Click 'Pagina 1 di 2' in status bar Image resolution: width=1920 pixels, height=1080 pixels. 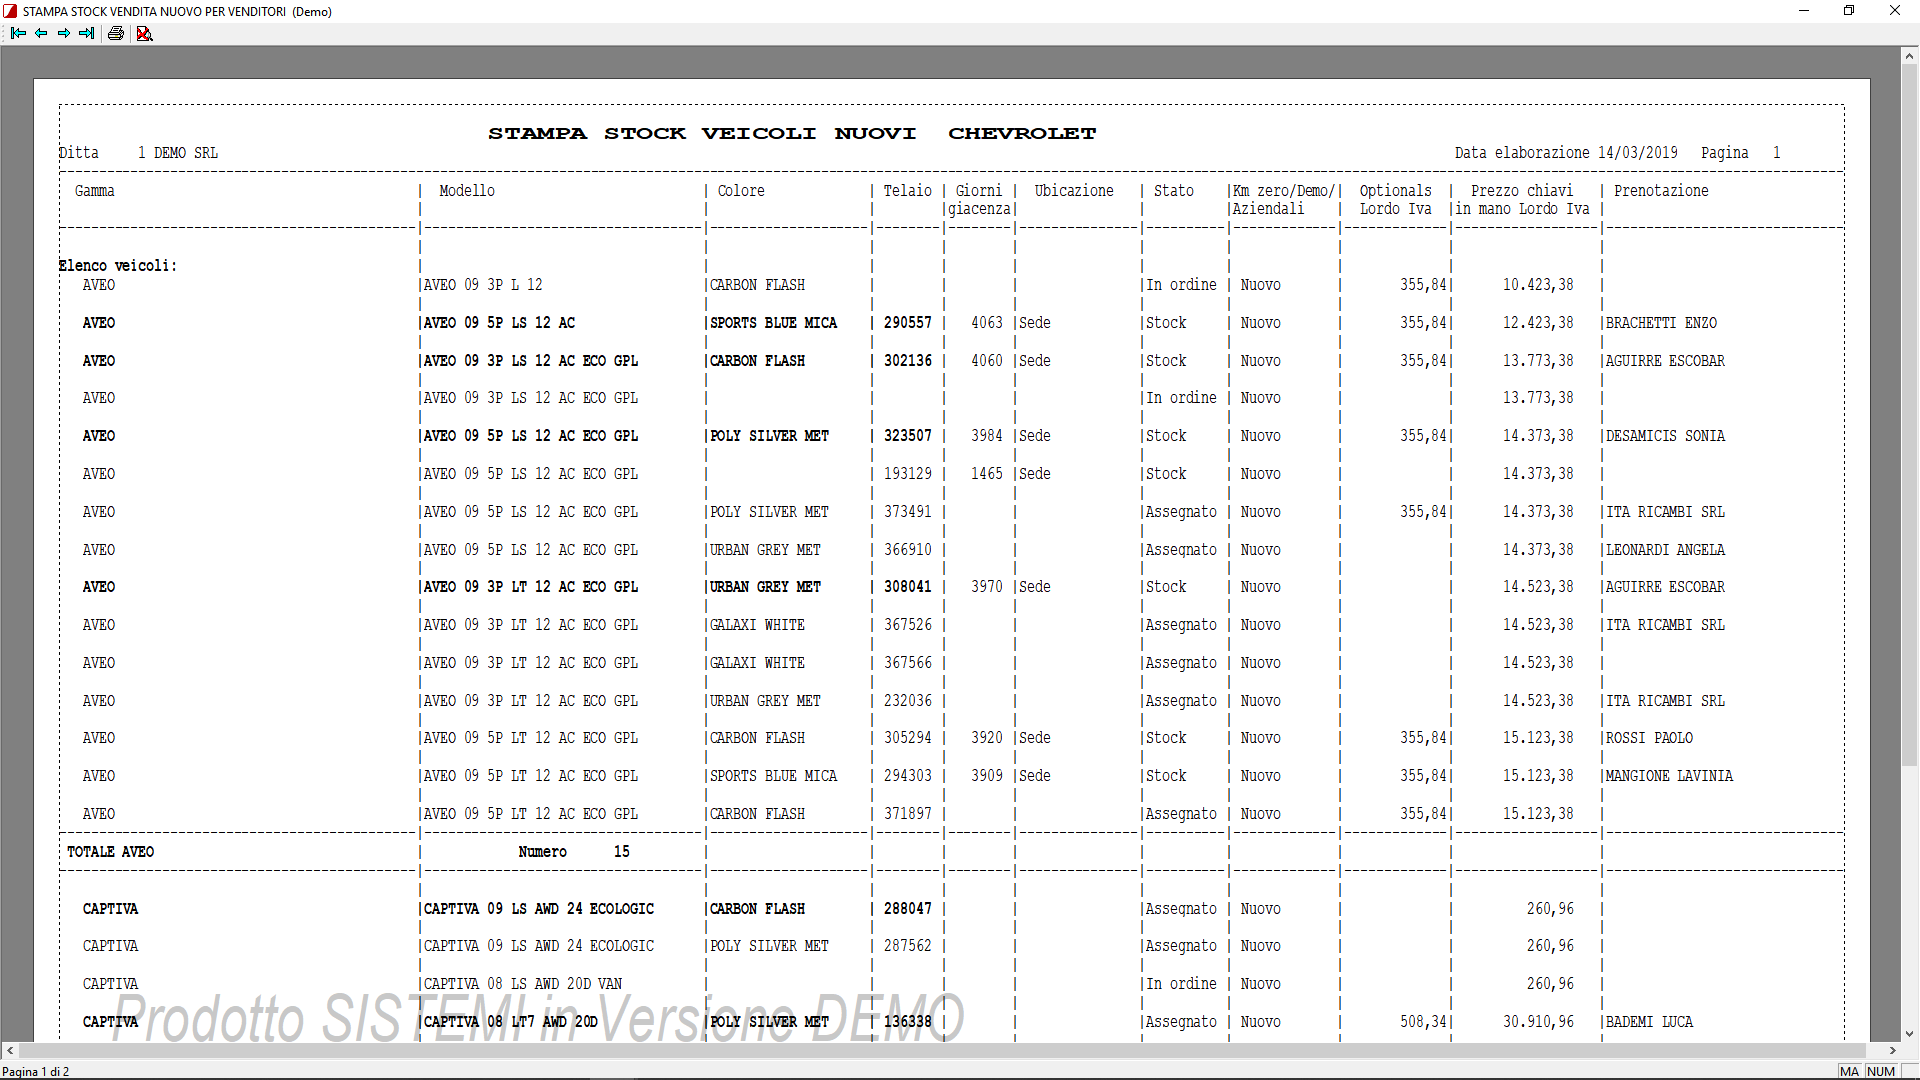tap(36, 1071)
